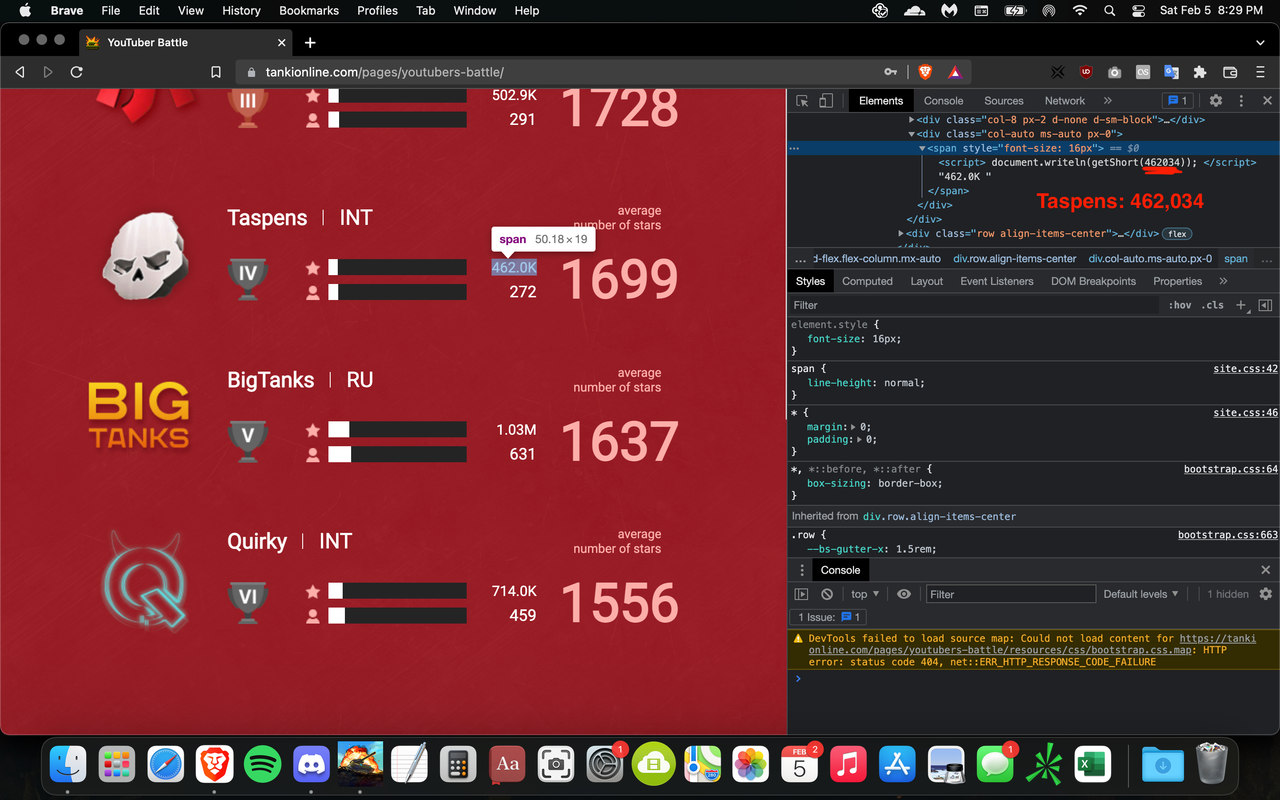Open a new tab with the plus button

tap(310, 42)
